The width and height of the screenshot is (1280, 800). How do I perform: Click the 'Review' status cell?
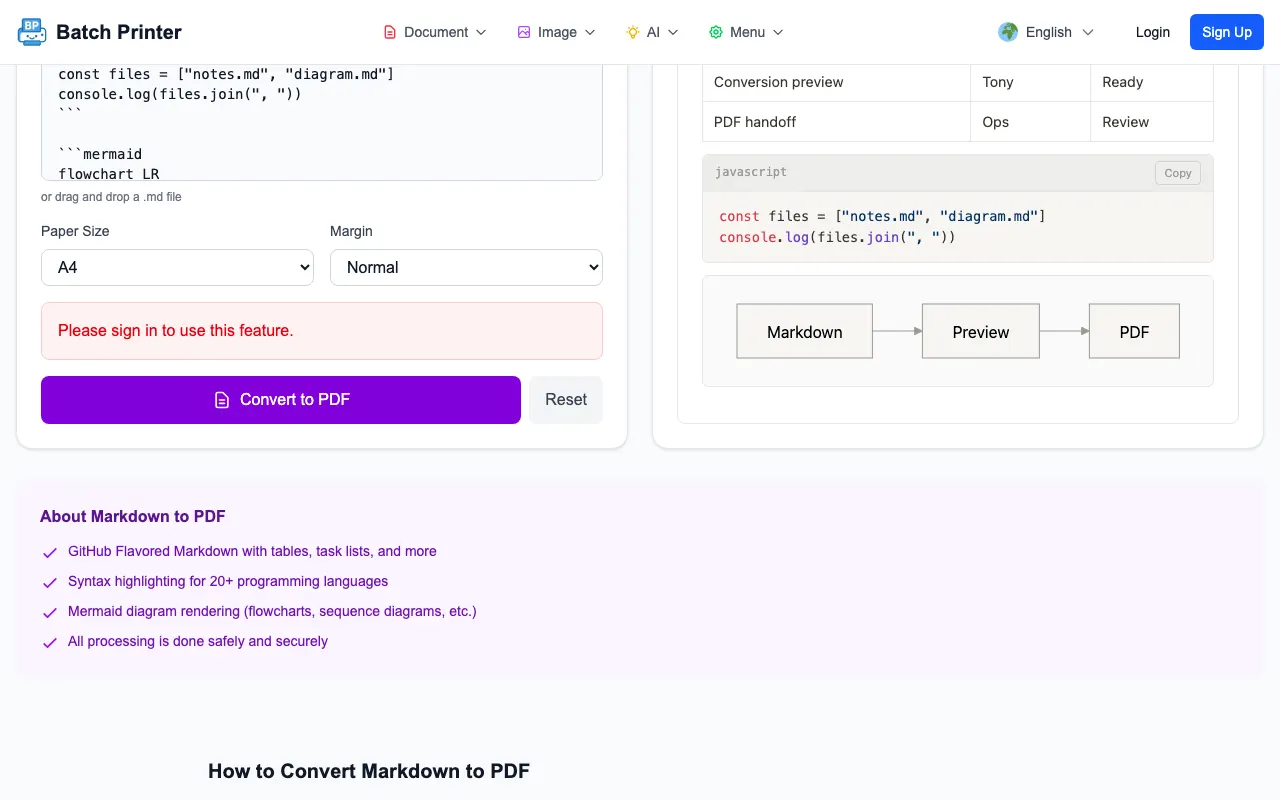1152,122
